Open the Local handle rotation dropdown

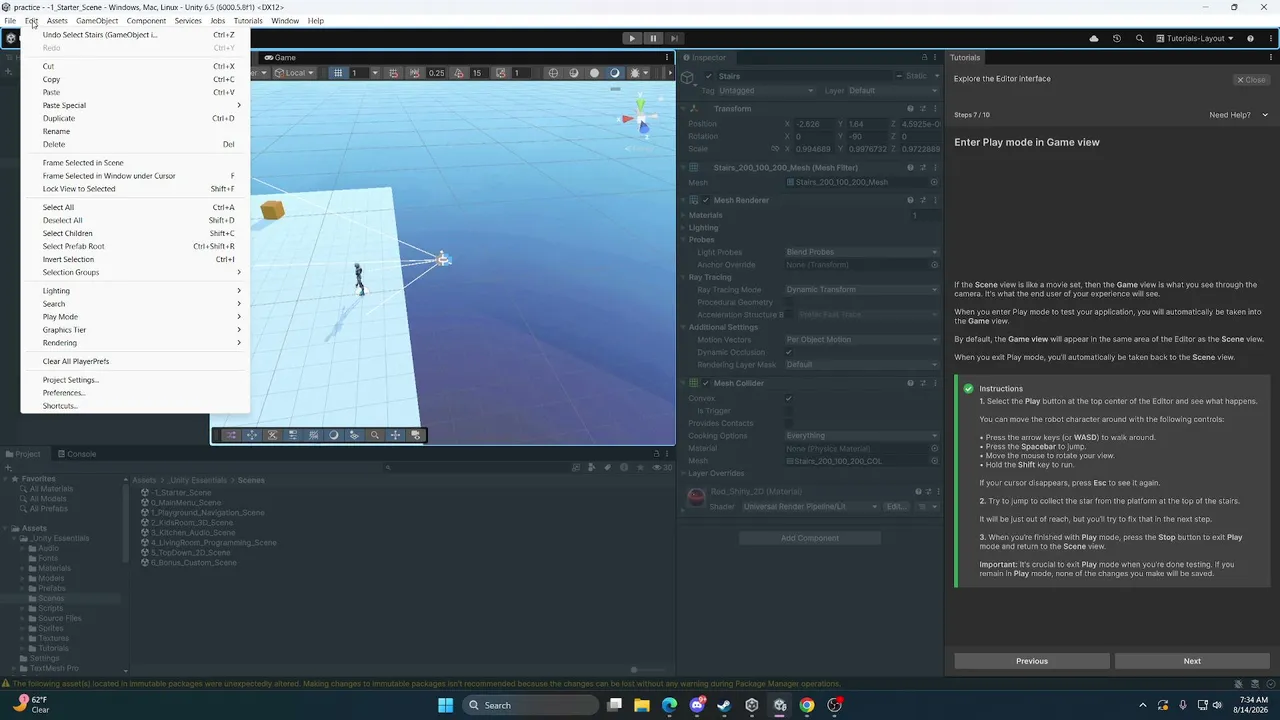292,73
